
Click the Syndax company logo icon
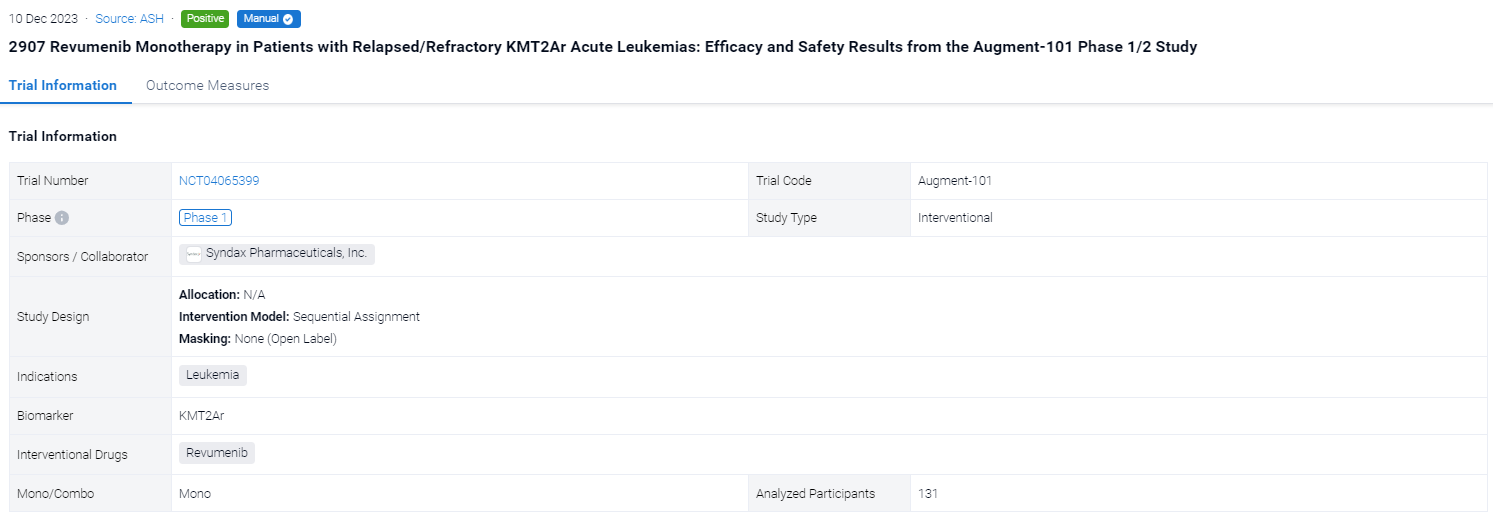tap(194, 254)
